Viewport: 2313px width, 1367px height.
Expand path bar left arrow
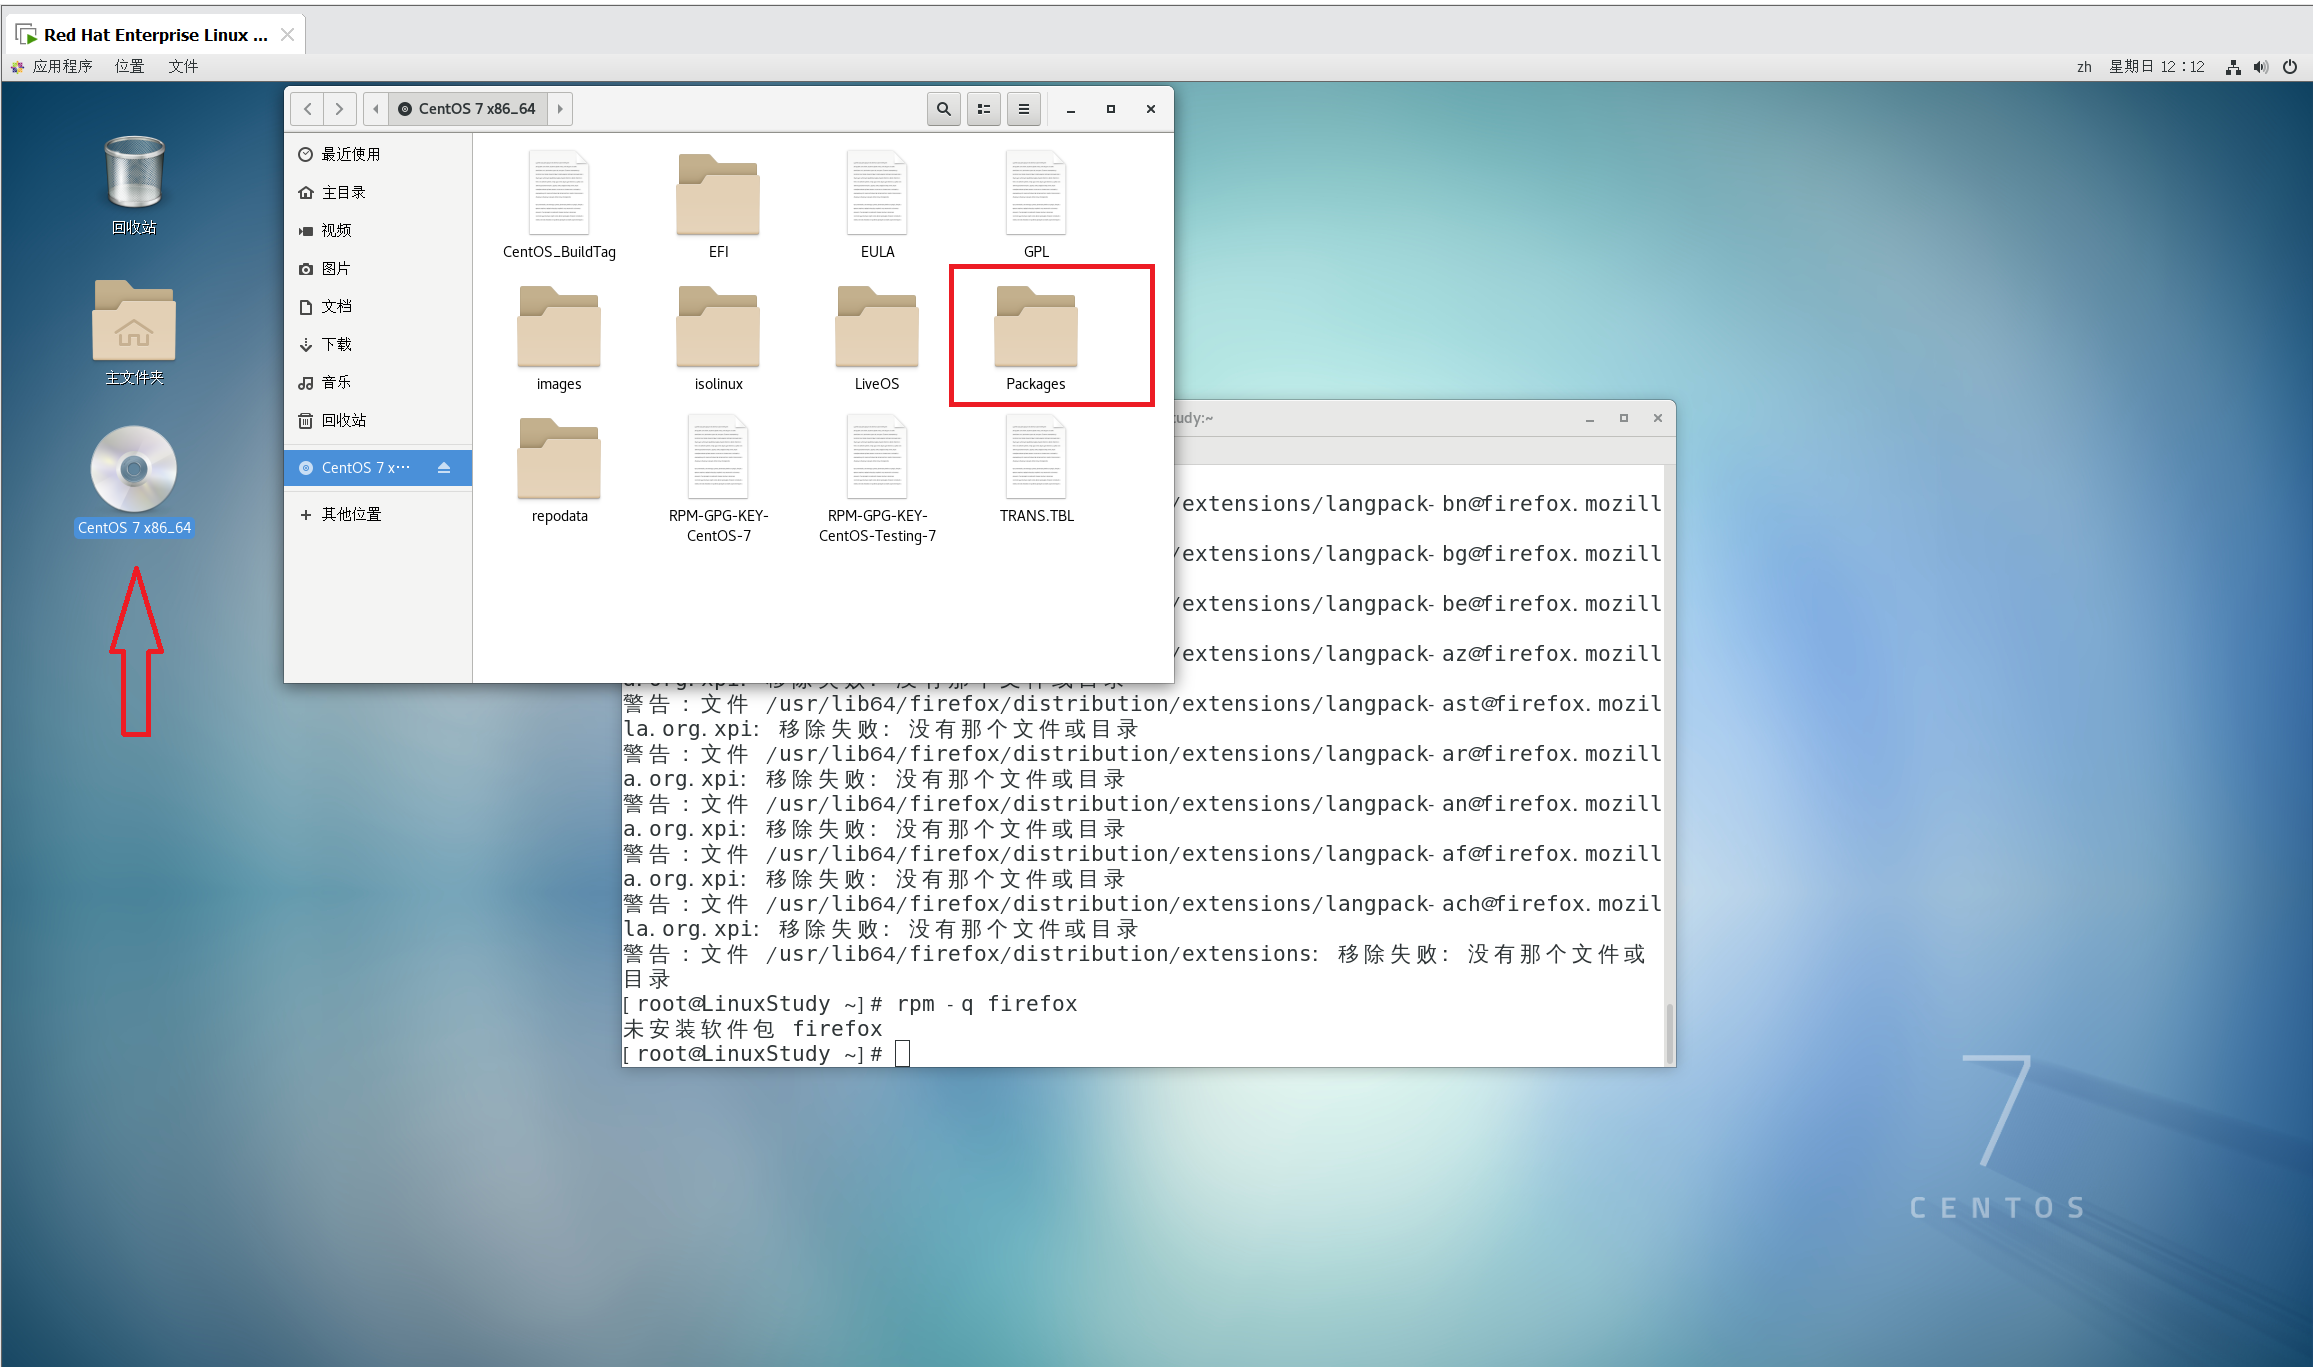[x=376, y=109]
